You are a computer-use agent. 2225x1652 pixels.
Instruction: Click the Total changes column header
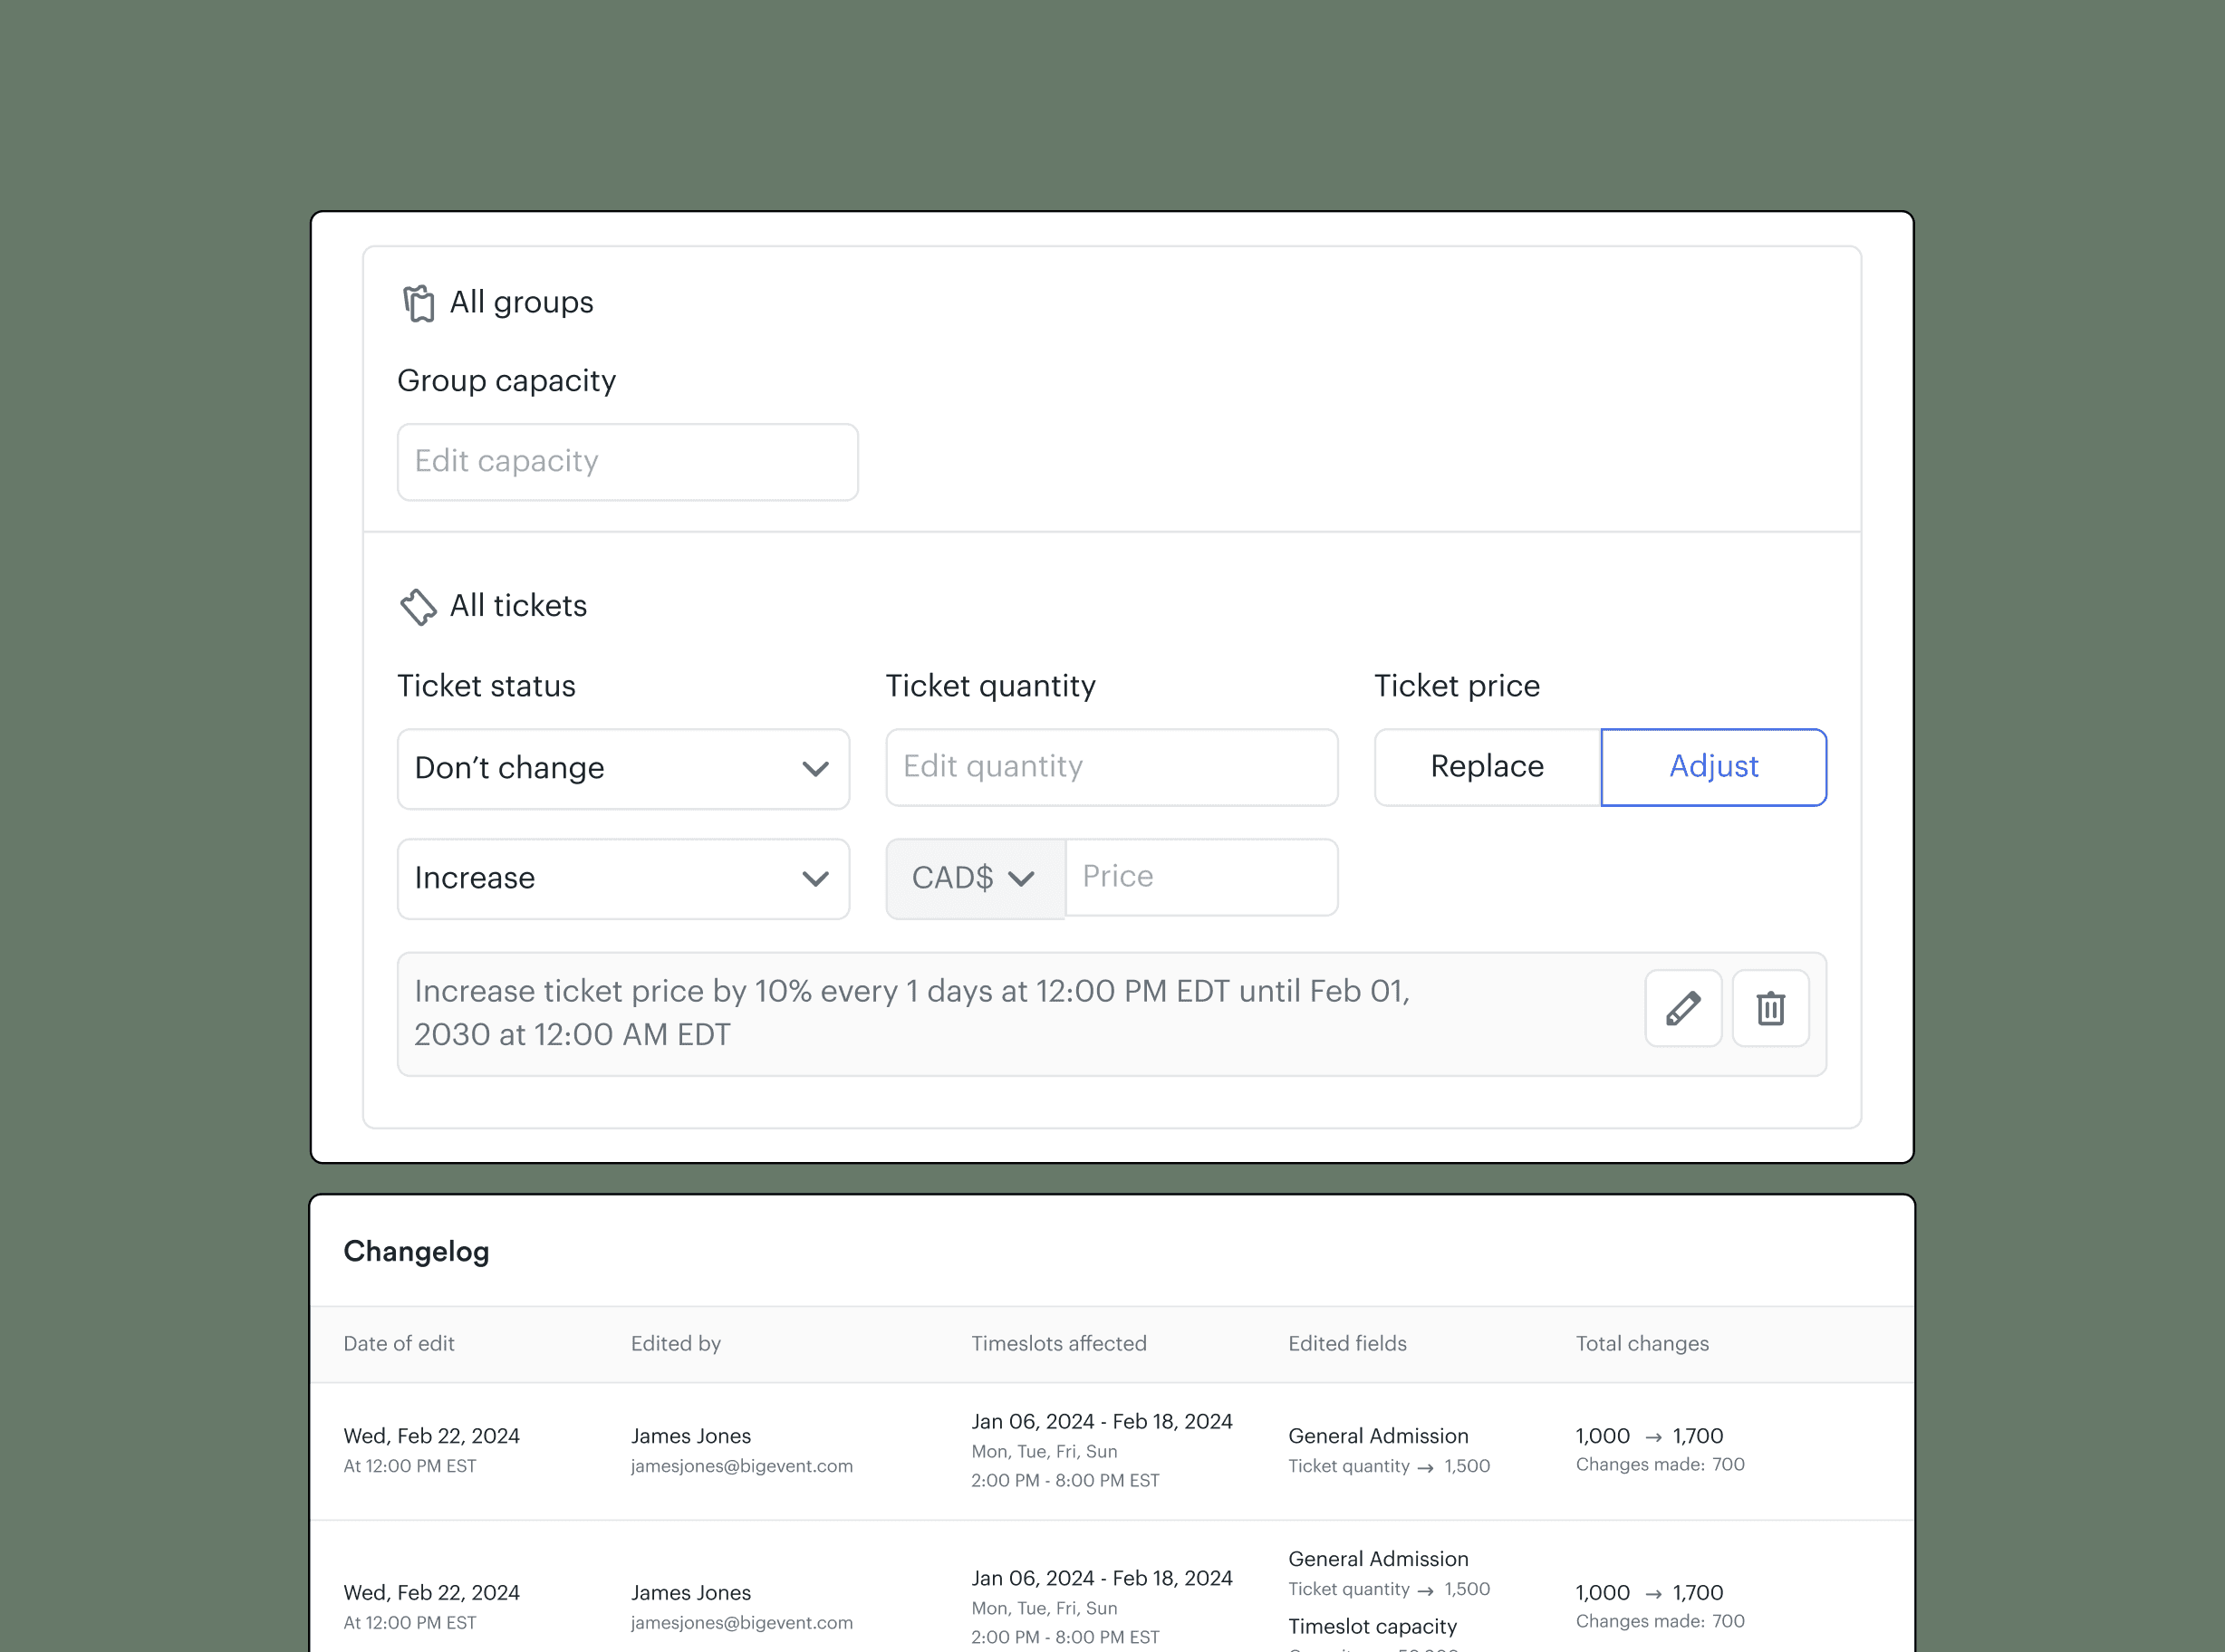(1642, 1344)
